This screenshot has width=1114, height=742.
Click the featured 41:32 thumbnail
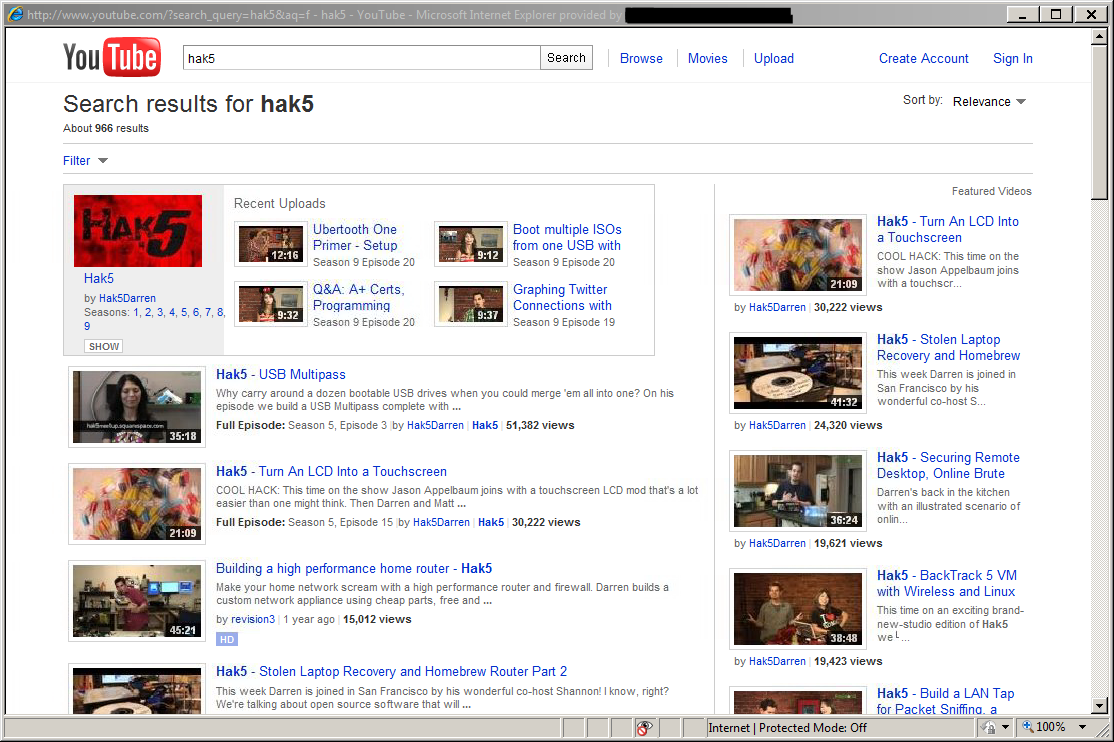[x=798, y=372]
